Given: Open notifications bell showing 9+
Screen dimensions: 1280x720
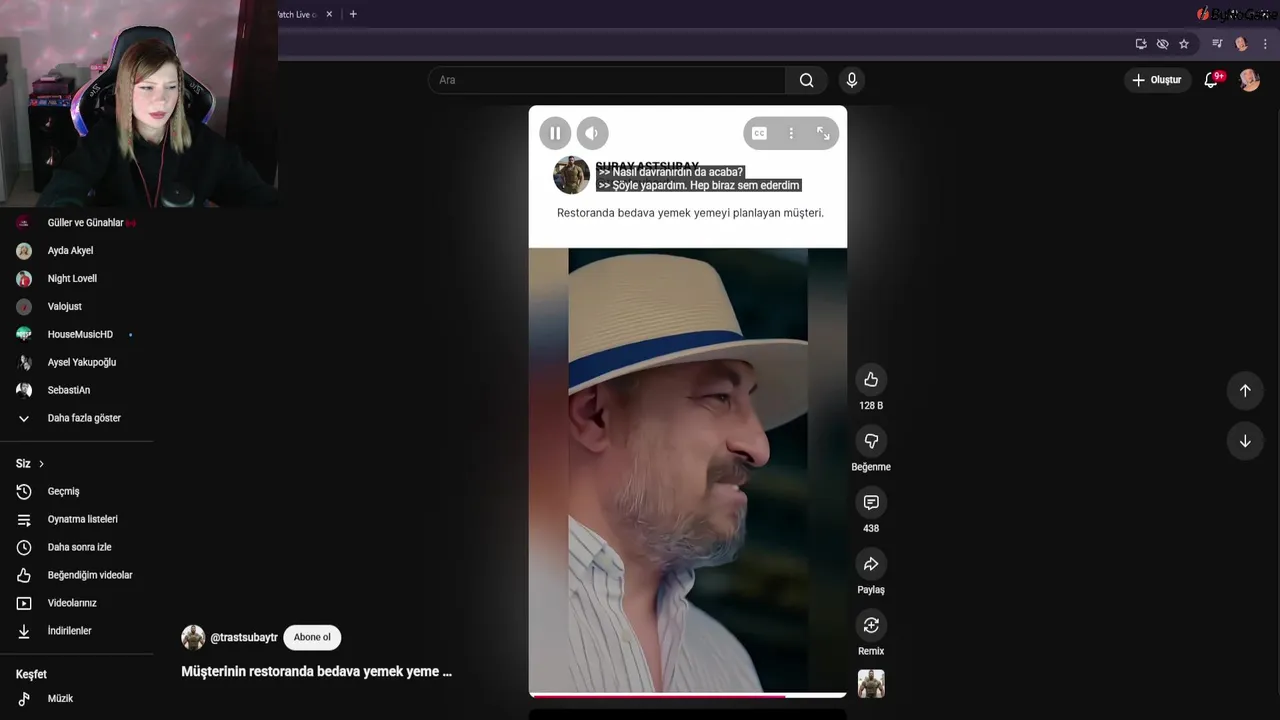Looking at the screenshot, I should click(x=1211, y=80).
